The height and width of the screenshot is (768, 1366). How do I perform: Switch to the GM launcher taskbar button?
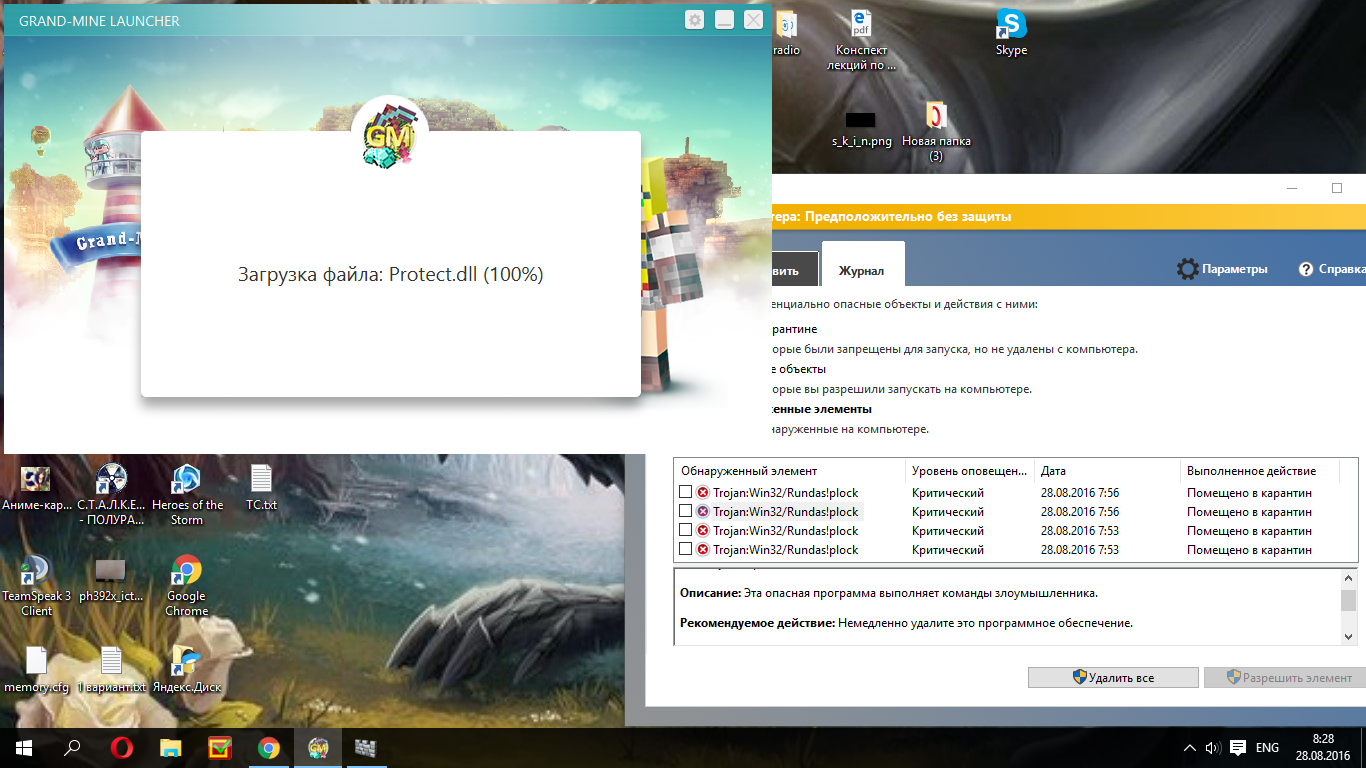pos(318,747)
